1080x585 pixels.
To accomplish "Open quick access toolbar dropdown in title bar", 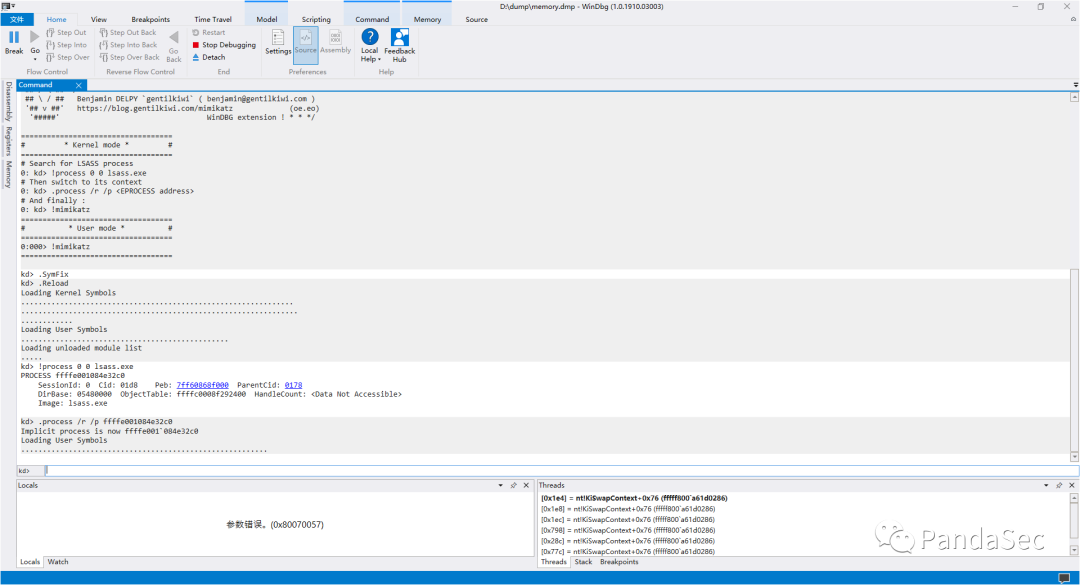I will 13,6.
